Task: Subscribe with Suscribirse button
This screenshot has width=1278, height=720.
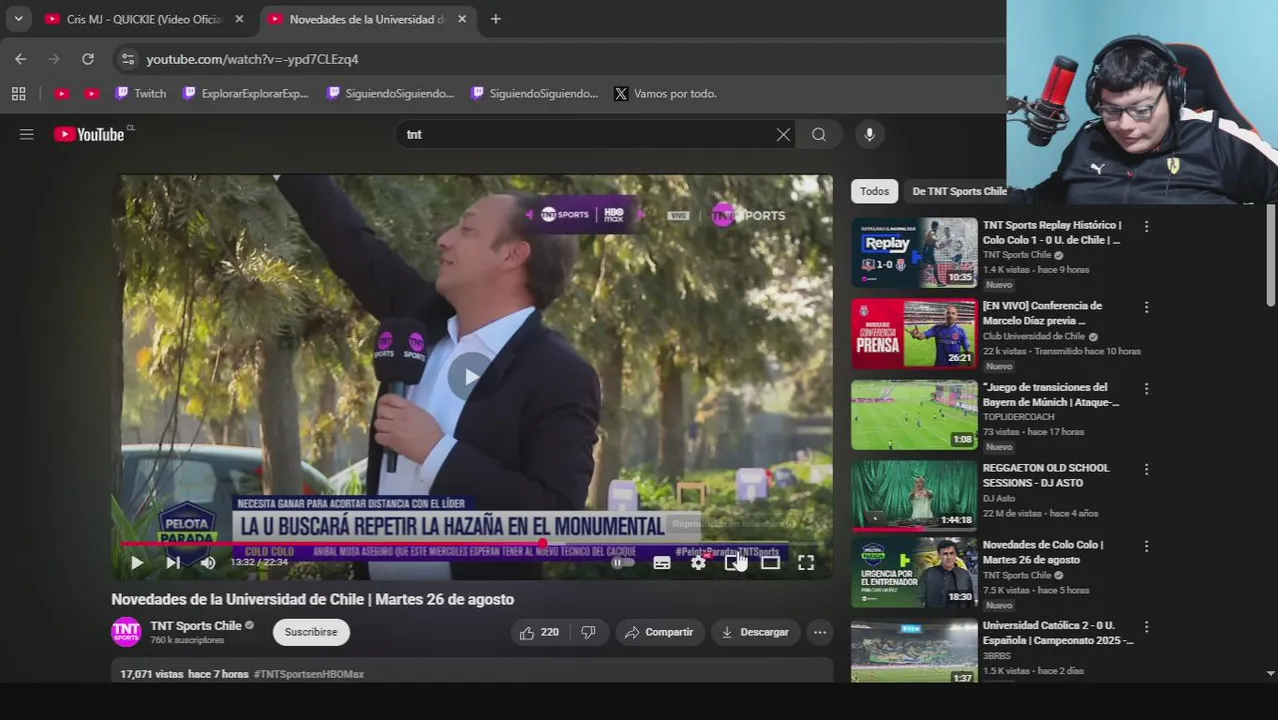Action: point(311,632)
